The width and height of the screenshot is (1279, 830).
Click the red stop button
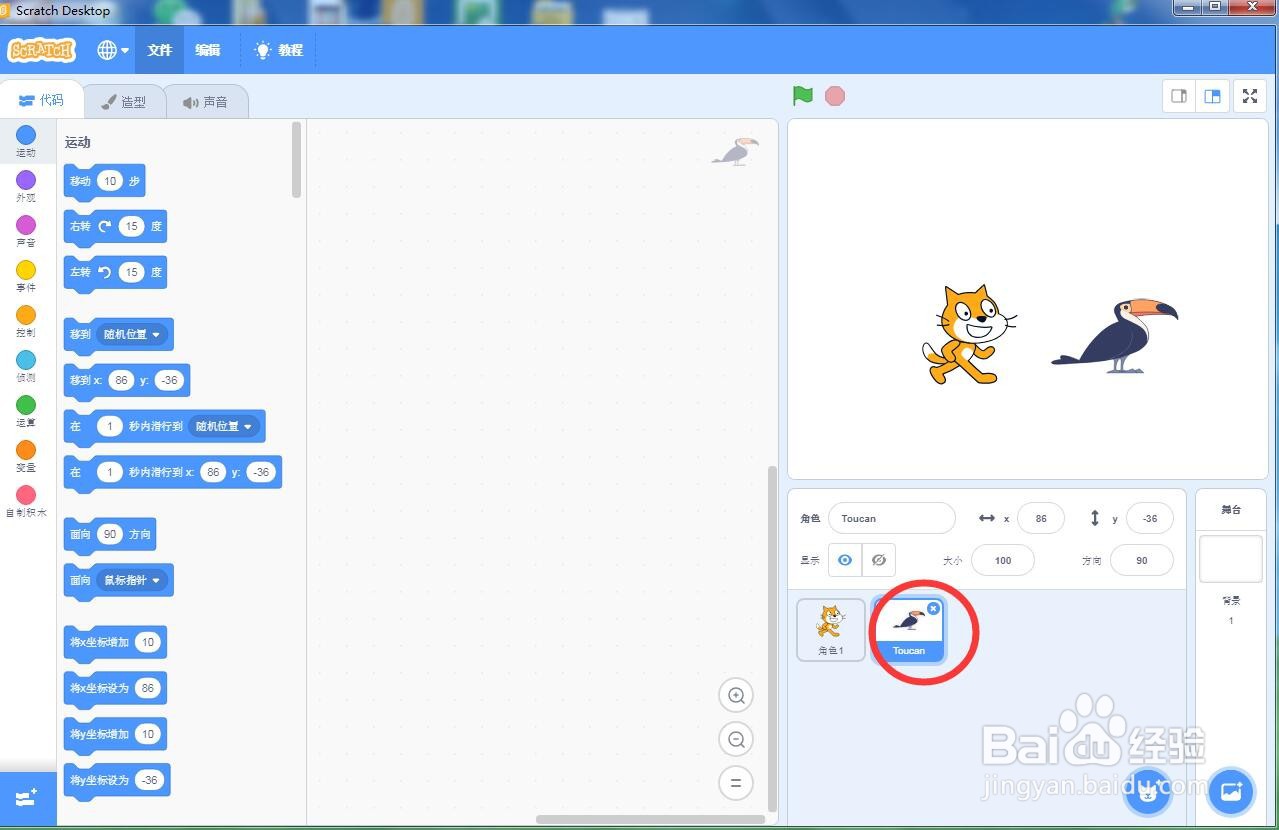click(835, 96)
